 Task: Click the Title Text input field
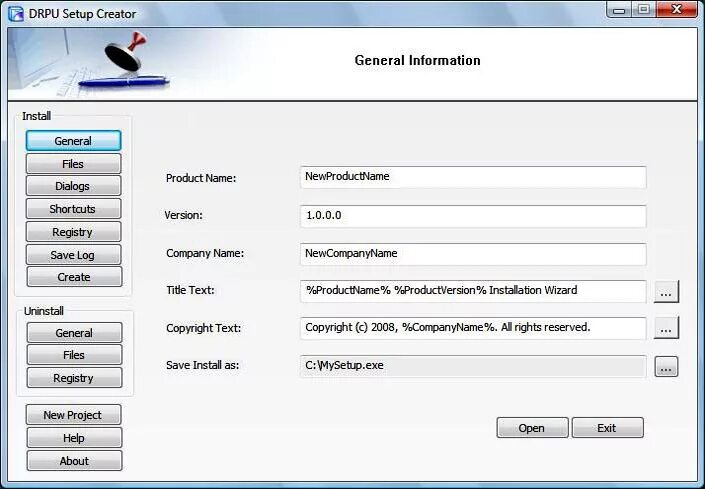coord(473,291)
